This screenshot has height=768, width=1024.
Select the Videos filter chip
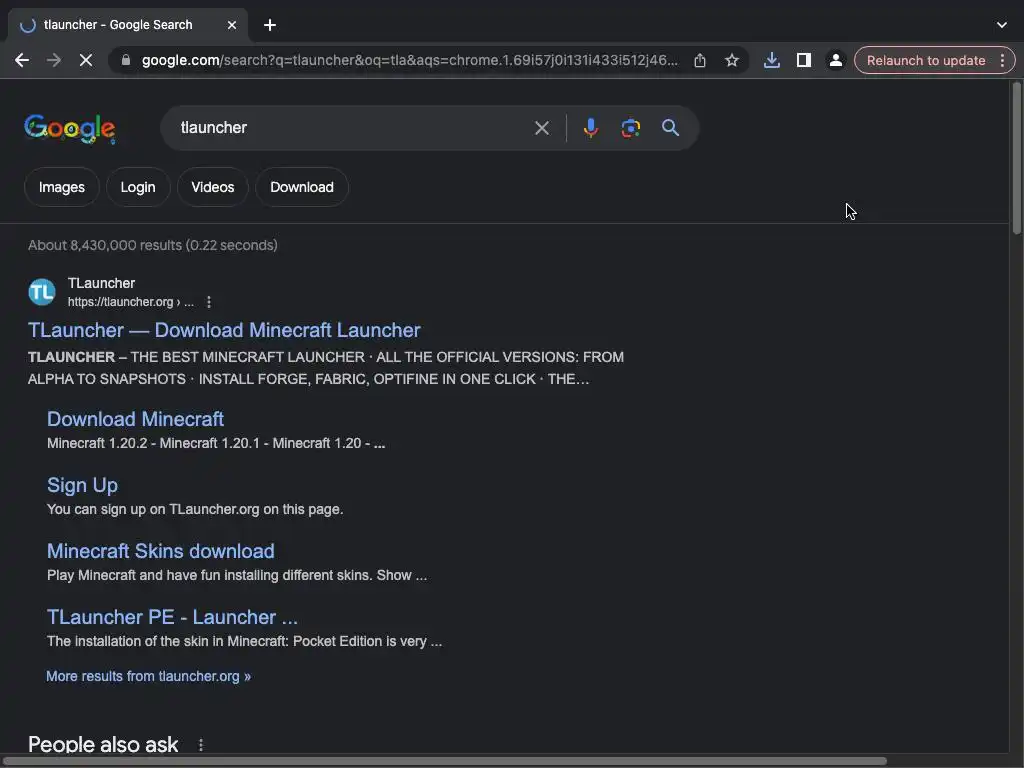pyautogui.click(x=212, y=187)
